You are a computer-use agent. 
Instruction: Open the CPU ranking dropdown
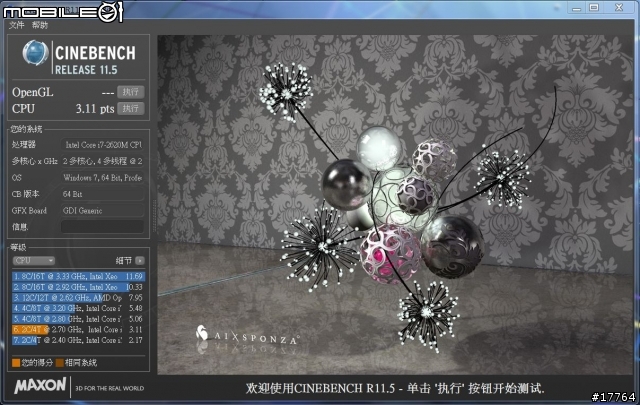click(x=34, y=260)
